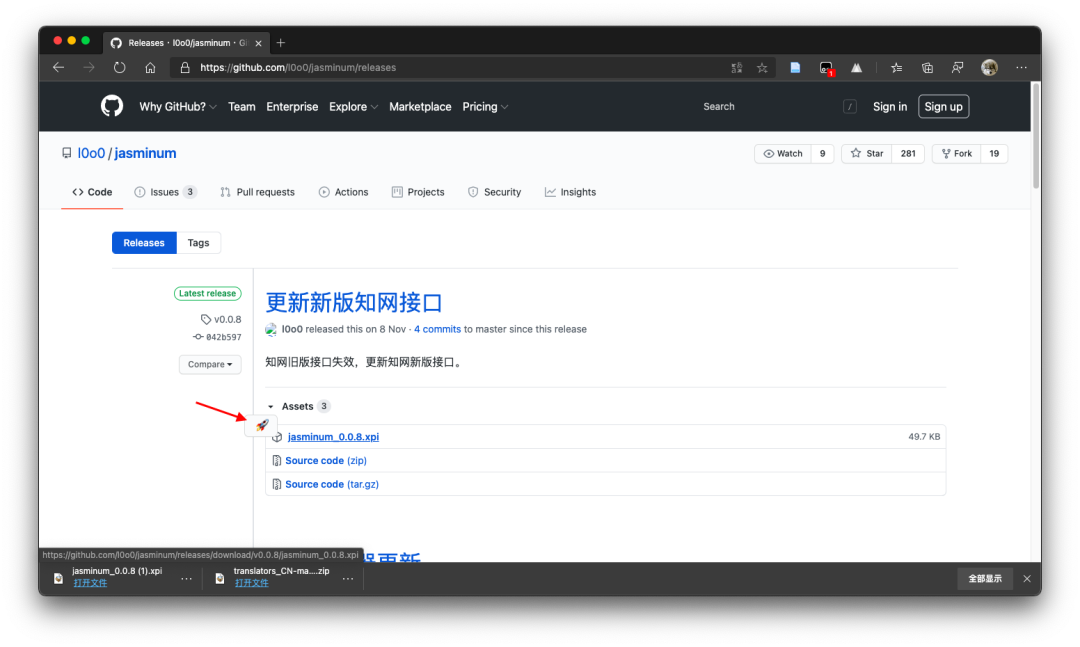This screenshot has height=647, width=1080.
Task: Click the browser address bar URL
Action: pos(298,68)
